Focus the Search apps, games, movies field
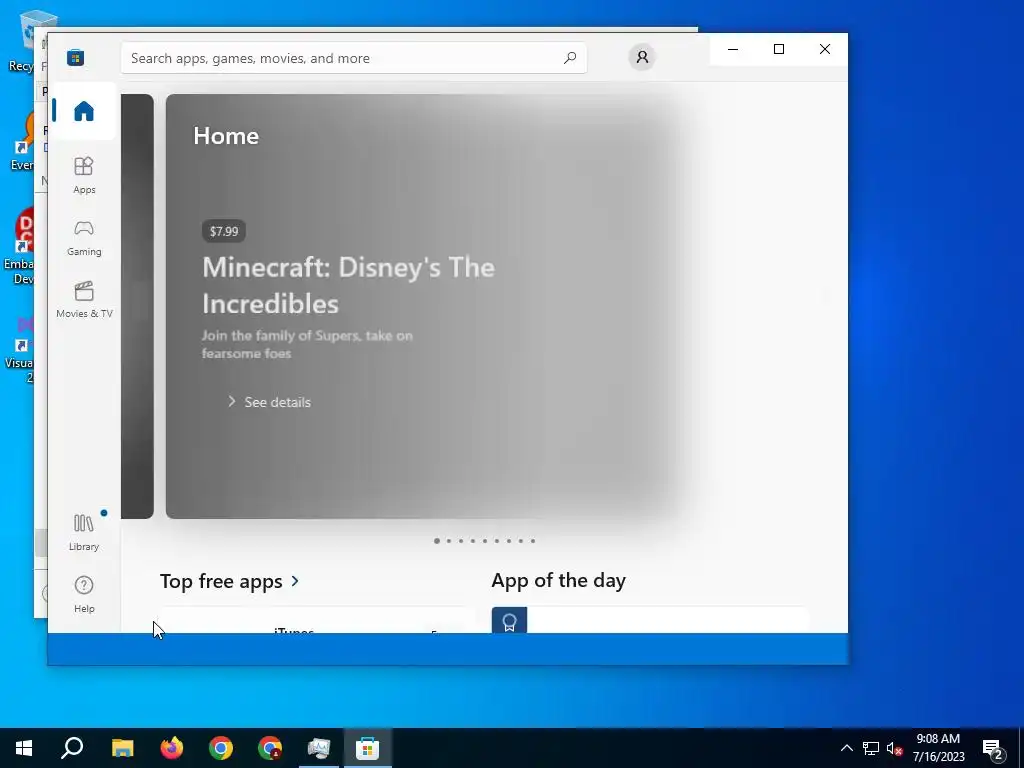This screenshot has width=1024, height=768. tap(353, 58)
